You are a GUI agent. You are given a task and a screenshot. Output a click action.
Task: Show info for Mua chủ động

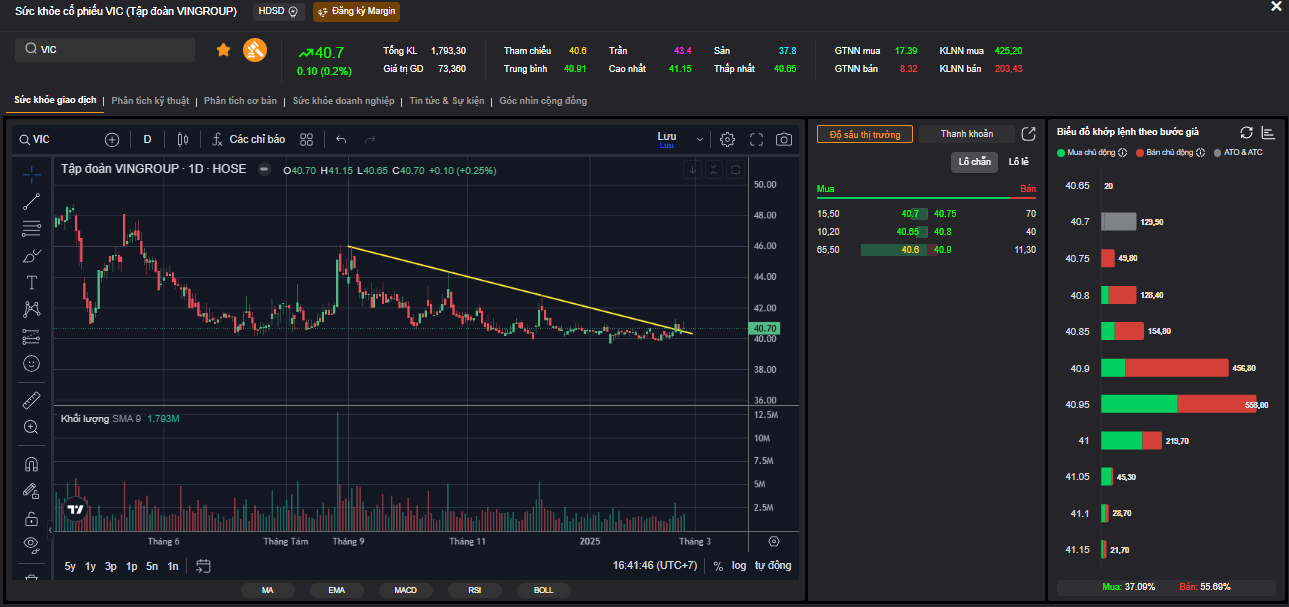coord(1123,153)
